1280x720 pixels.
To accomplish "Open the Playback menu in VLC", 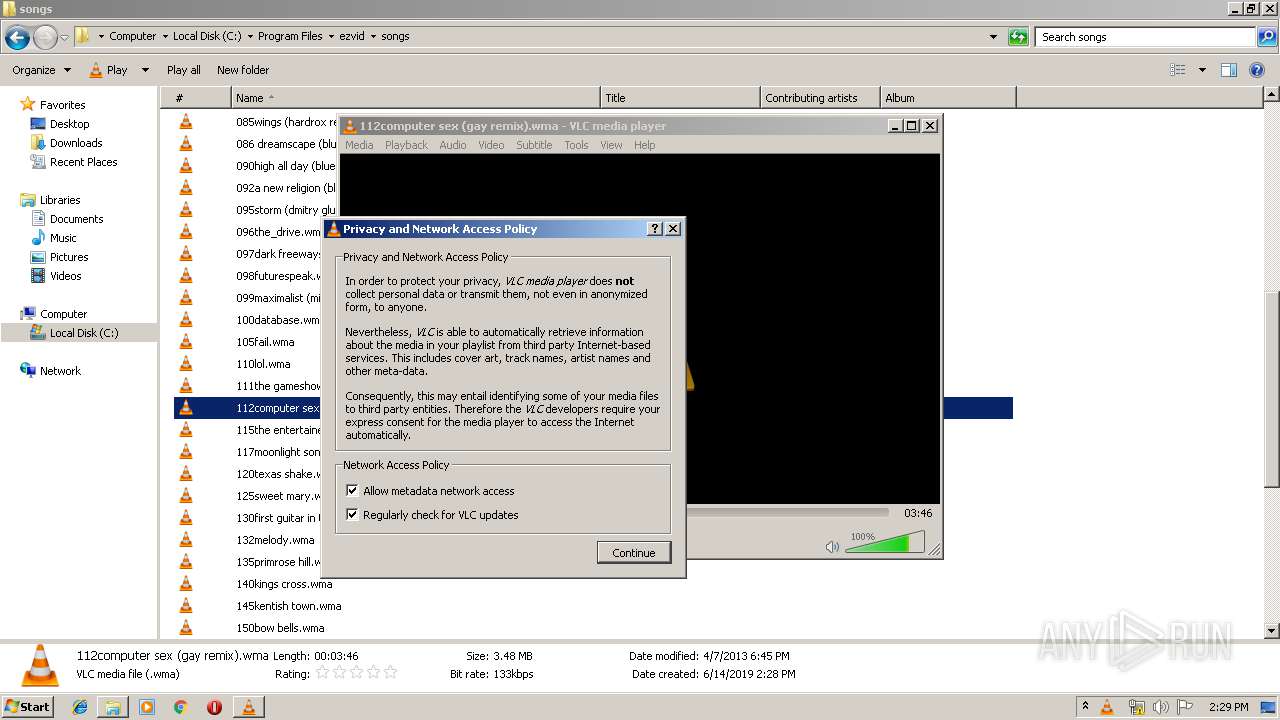I will (406, 145).
